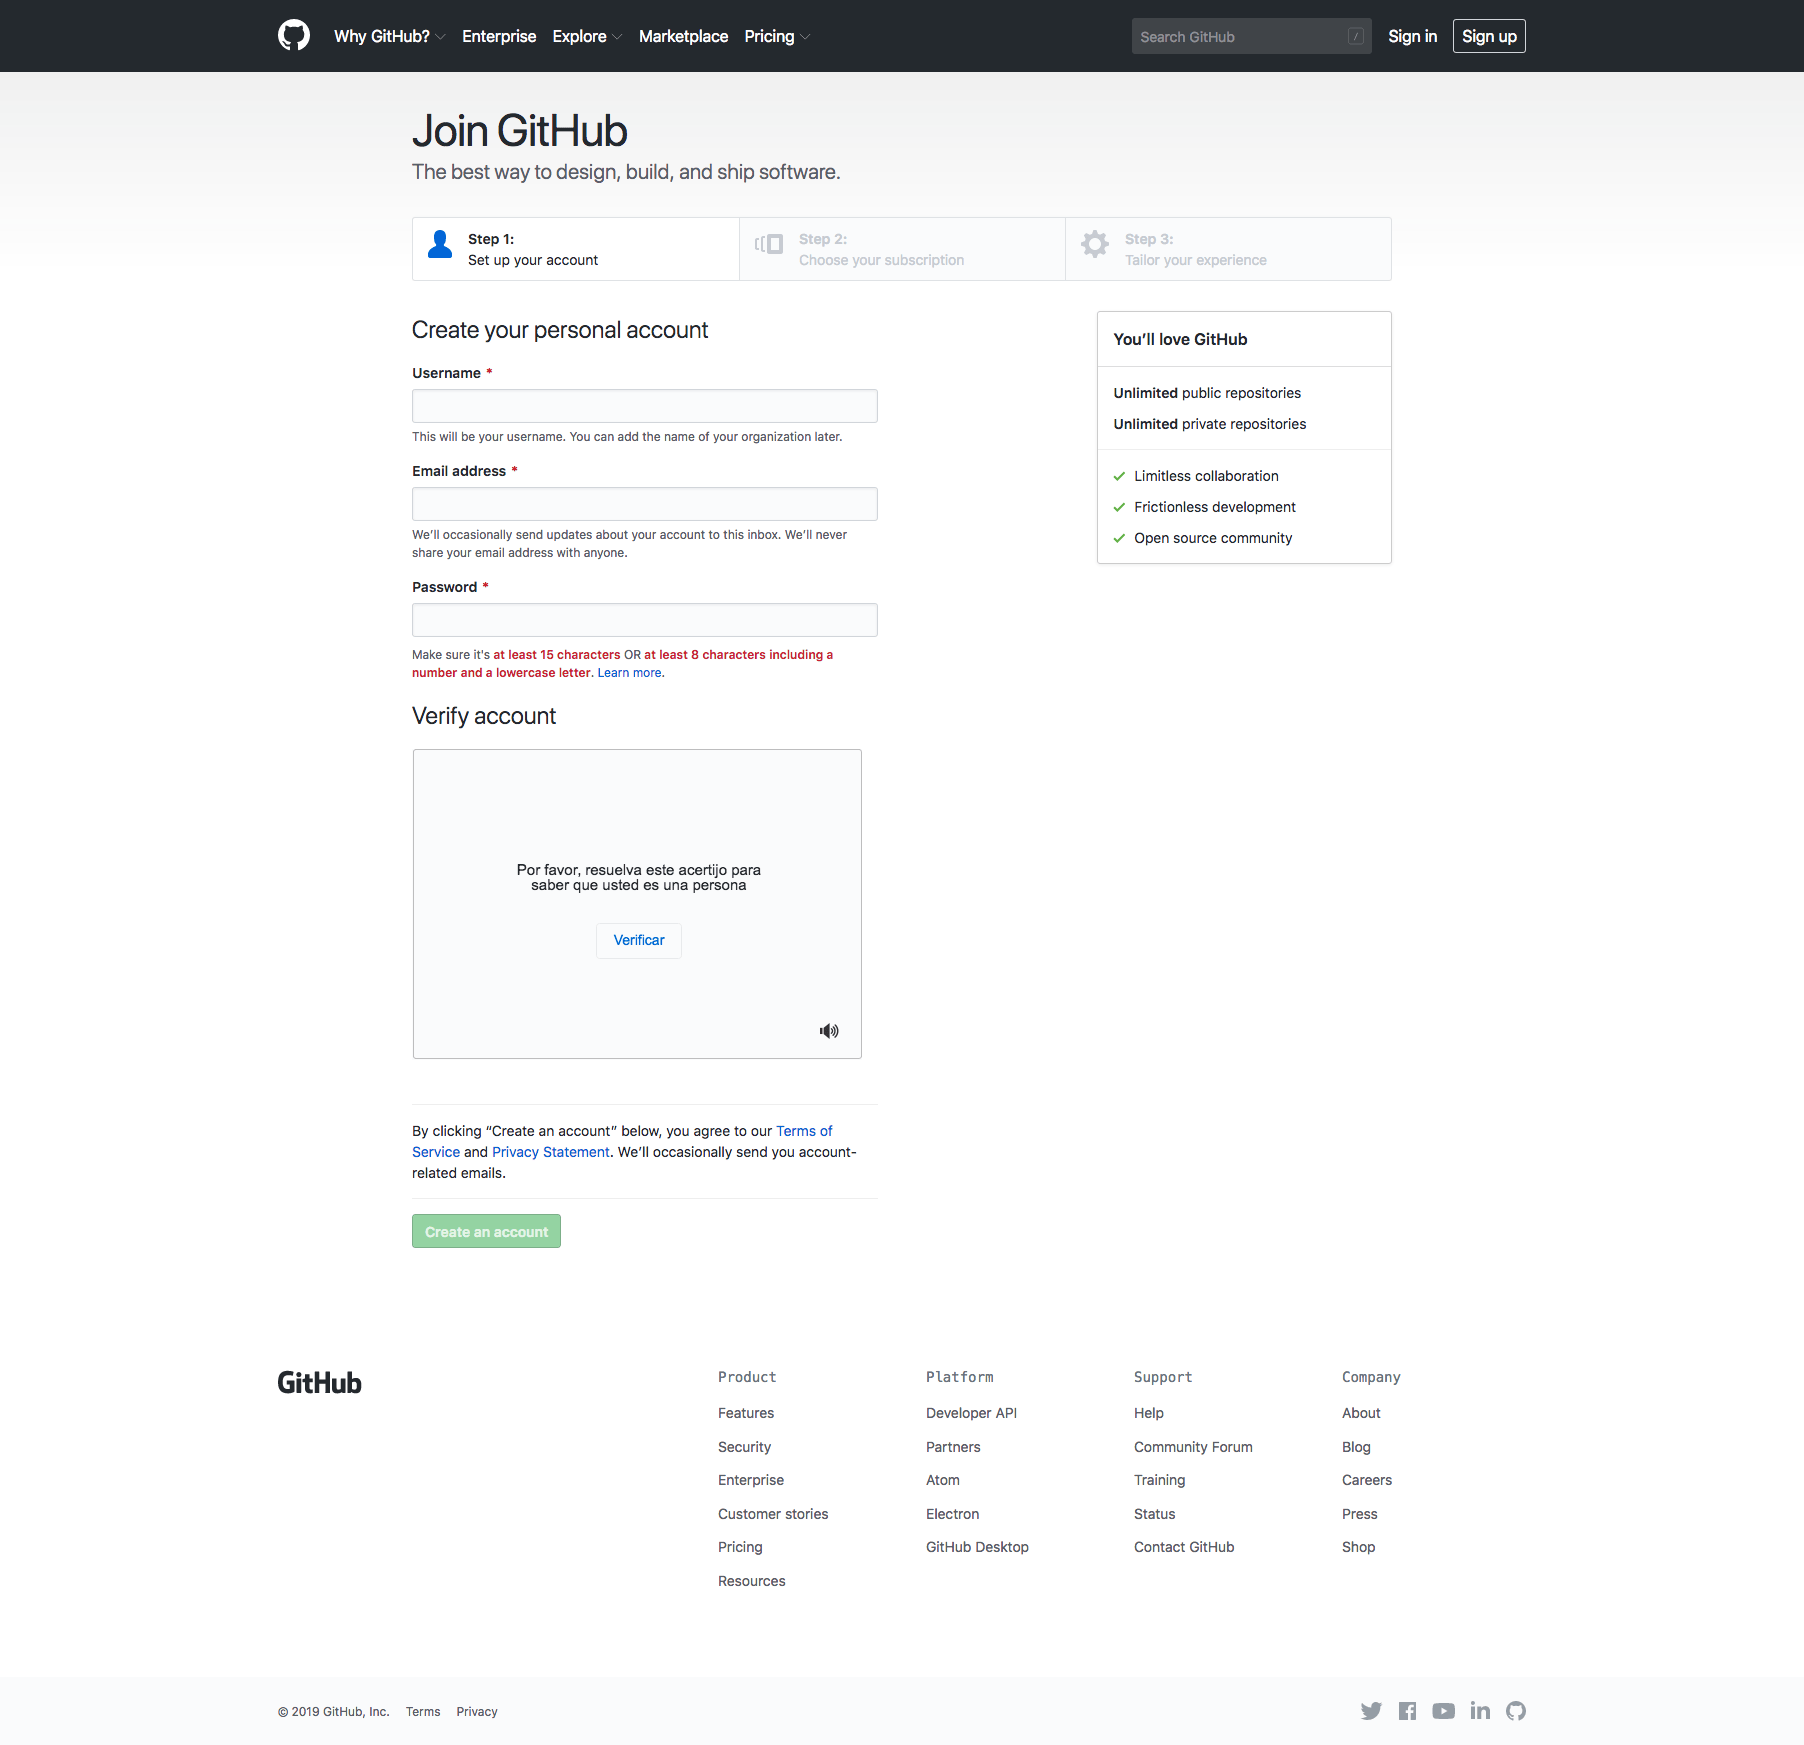The height and width of the screenshot is (1745, 1804).
Task: Click the YouTube icon in footer
Action: coord(1443,1710)
